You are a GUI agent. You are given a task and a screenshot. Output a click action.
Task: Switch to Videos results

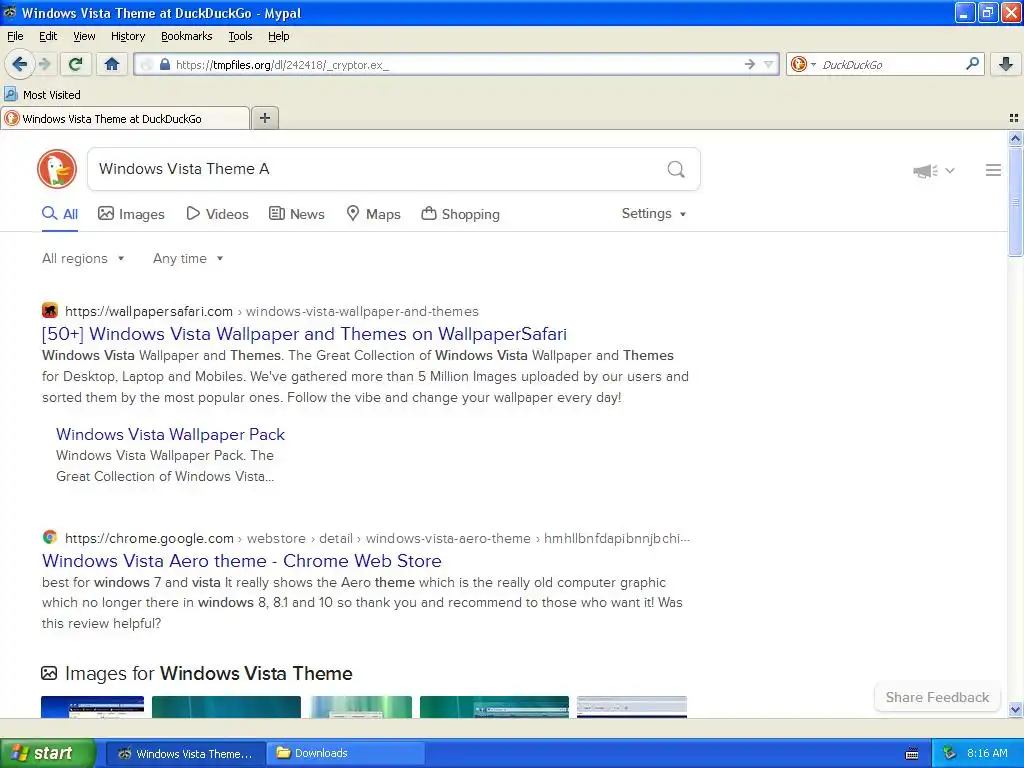(217, 214)
